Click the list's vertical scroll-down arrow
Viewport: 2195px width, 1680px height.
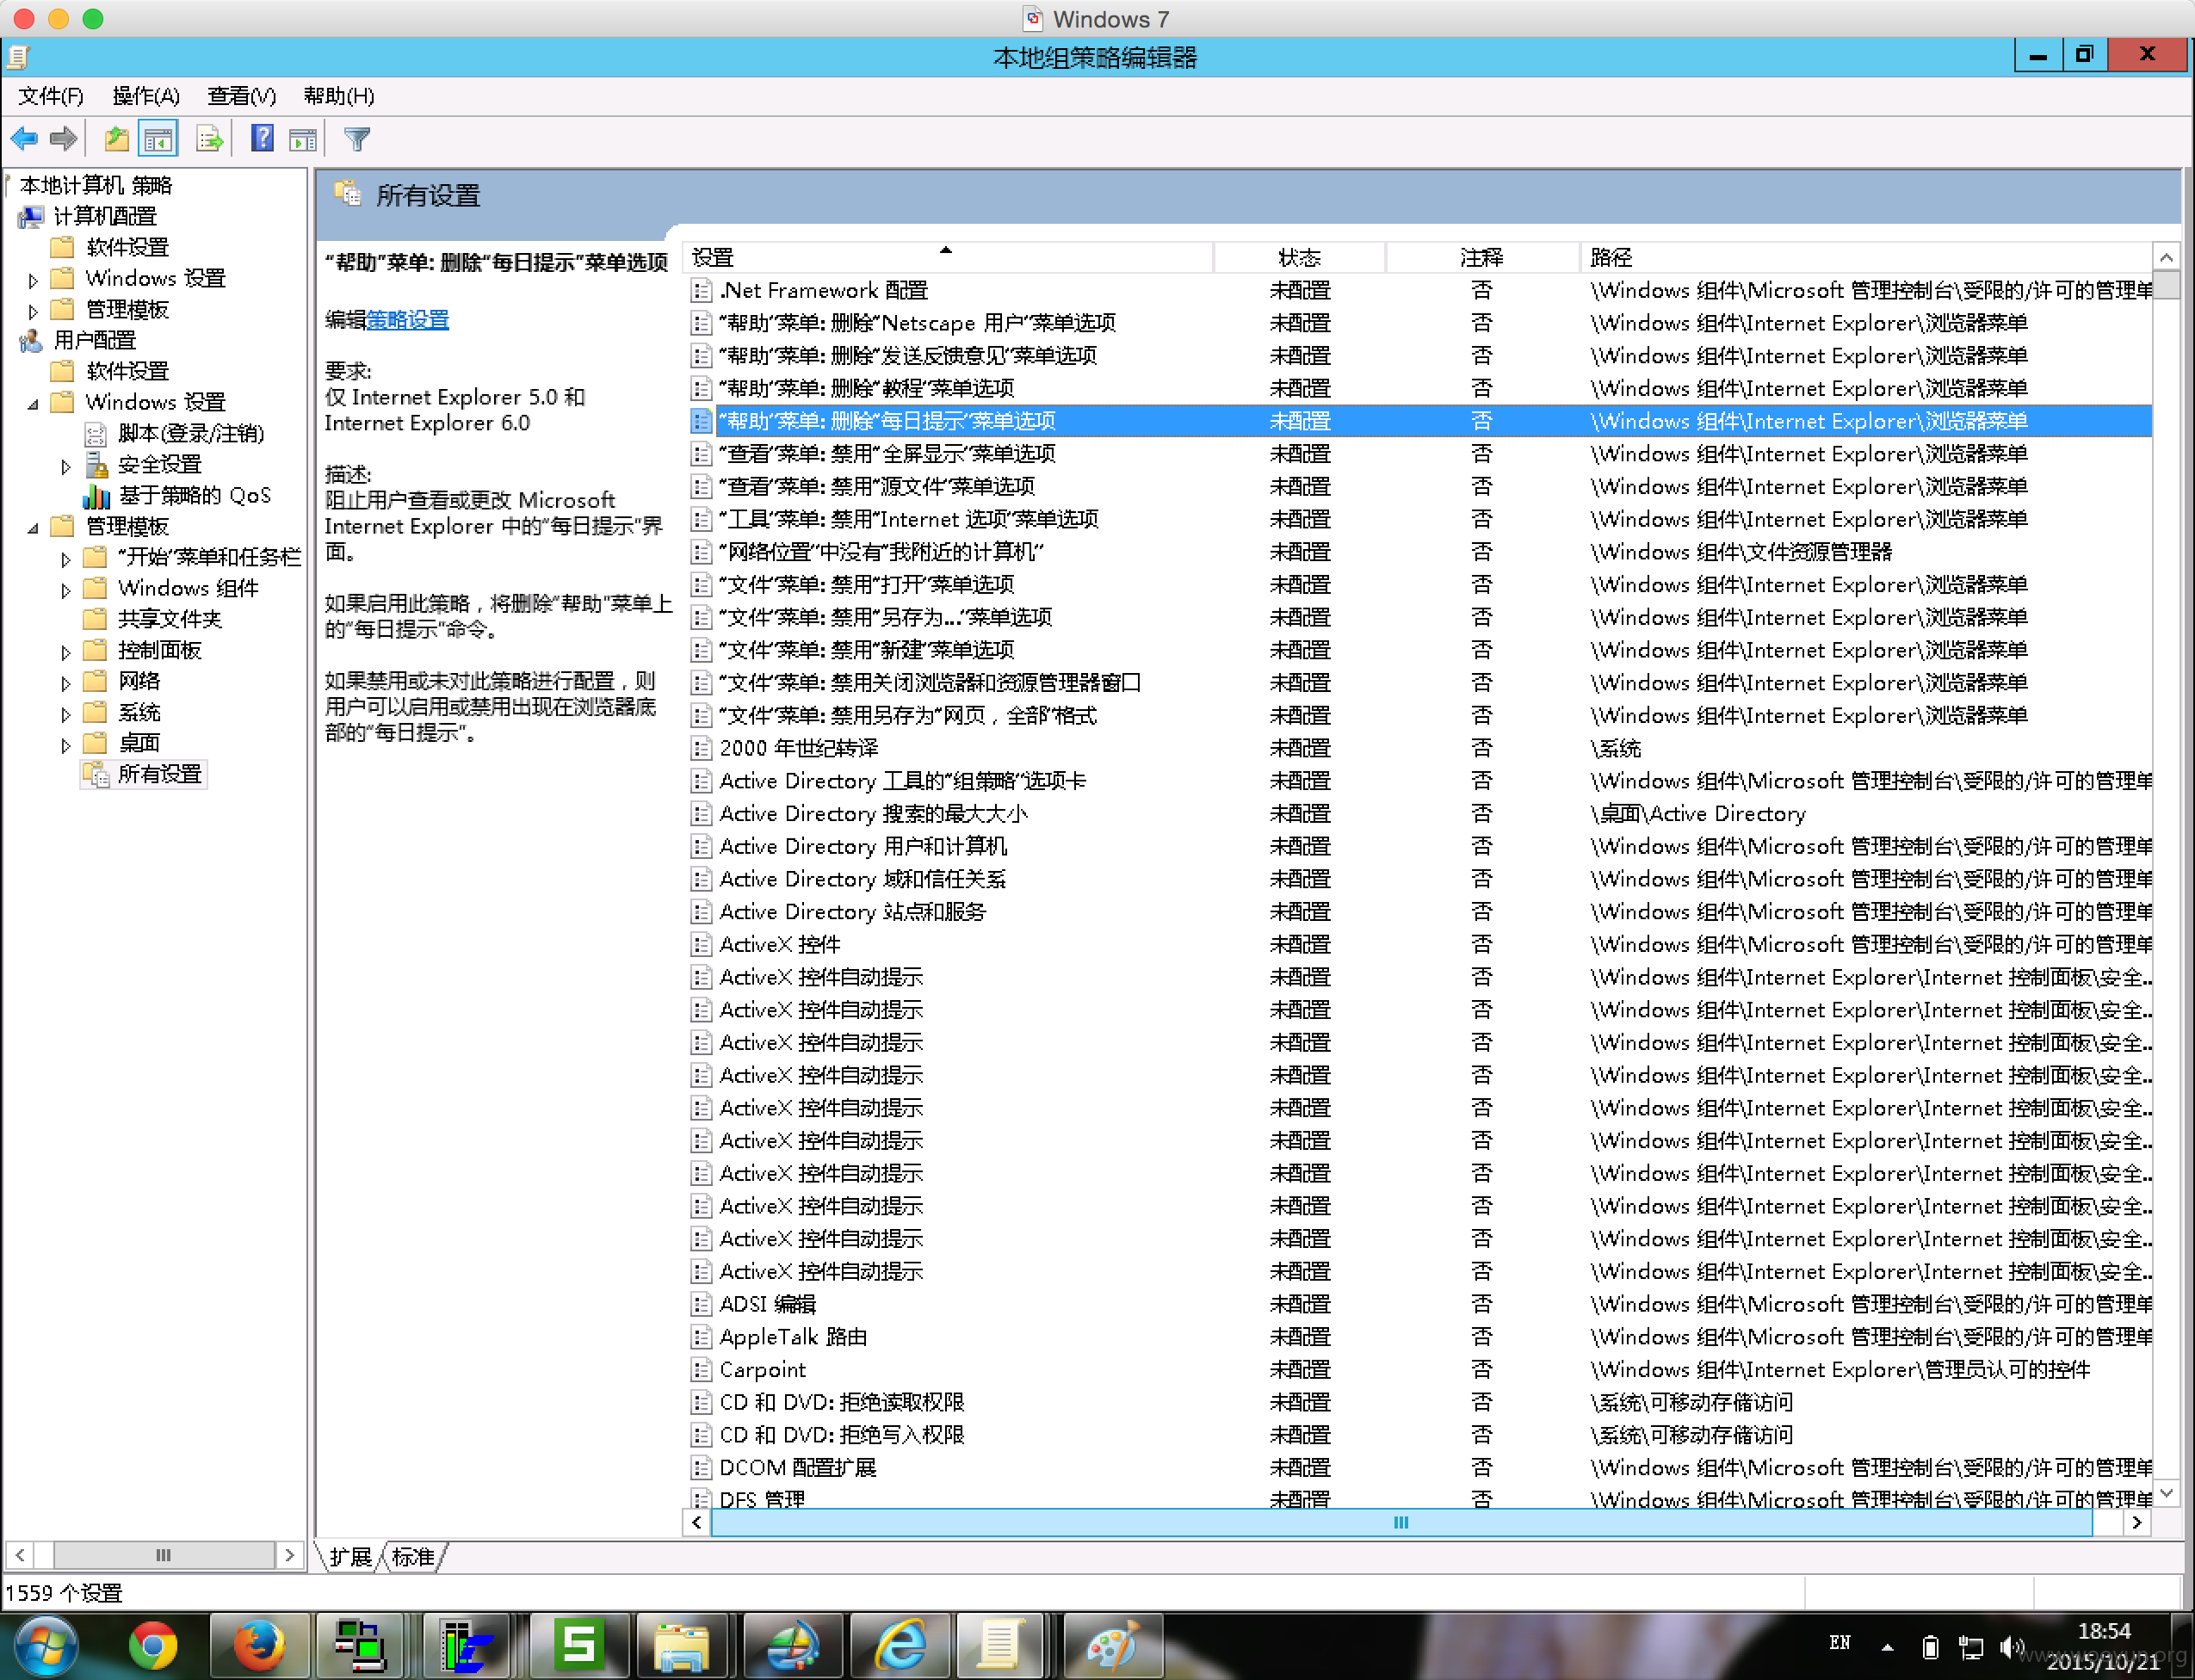point(2166,1493)
